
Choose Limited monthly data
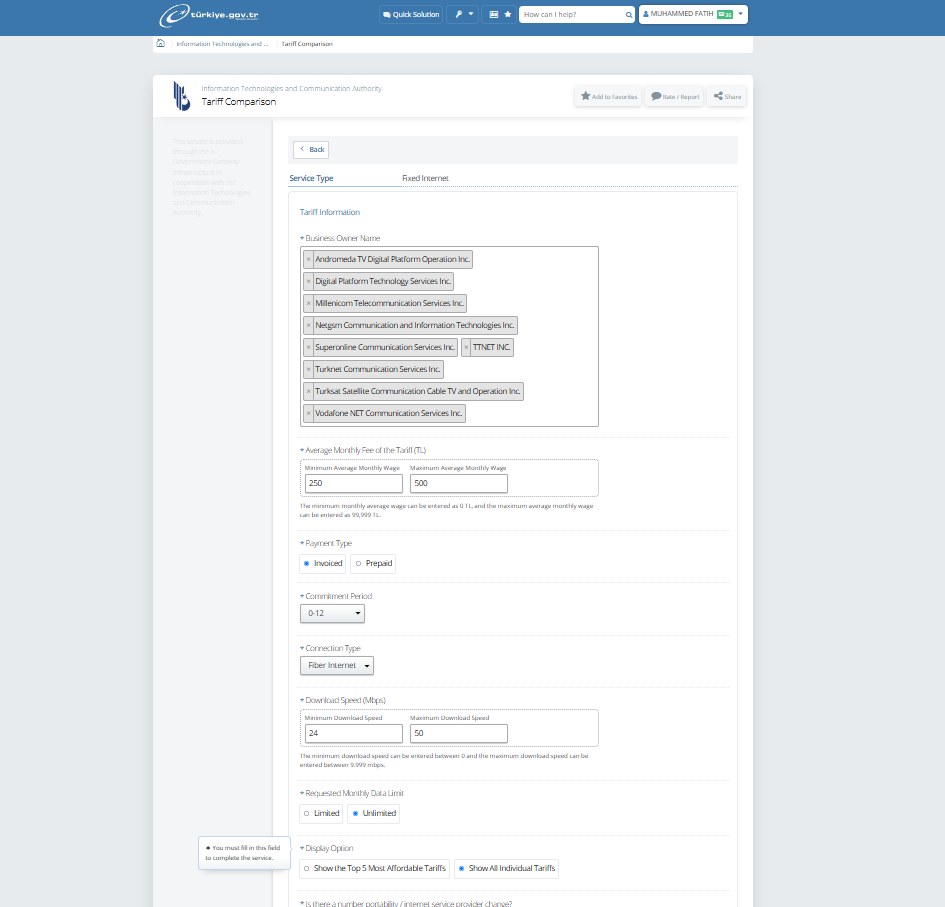click(321, 814)
